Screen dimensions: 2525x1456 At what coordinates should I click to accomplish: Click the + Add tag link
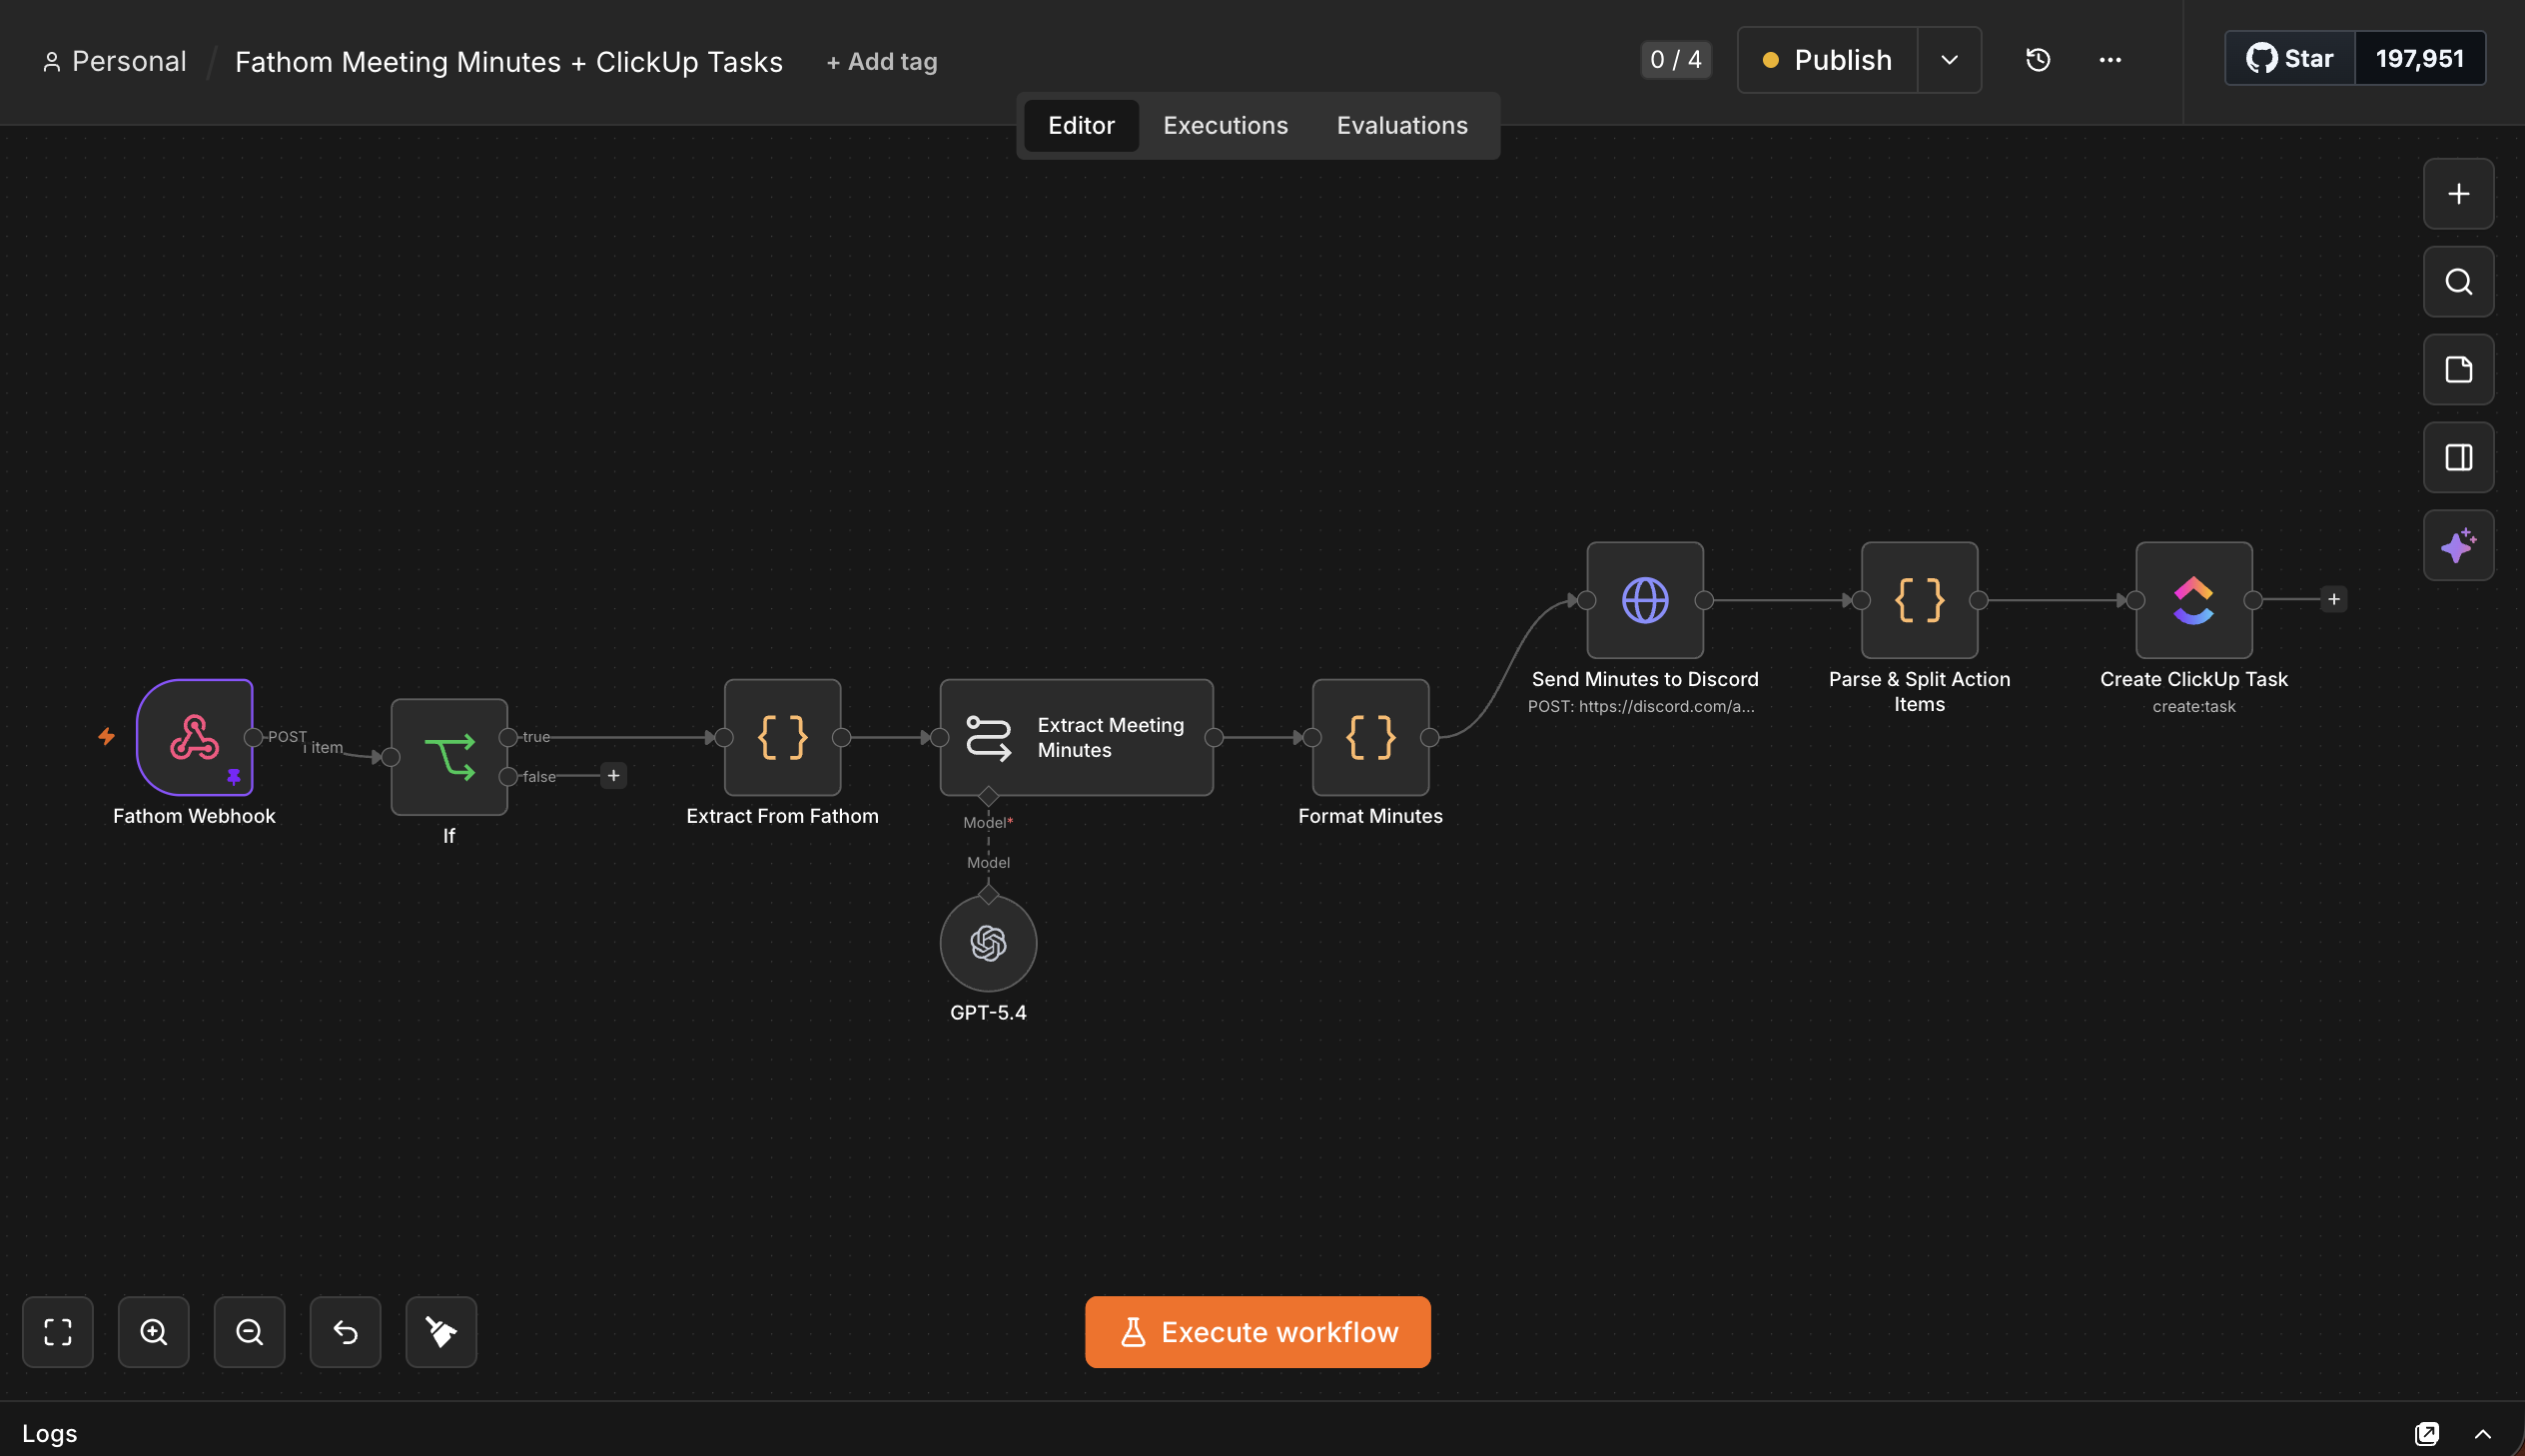tap(882, 62)
